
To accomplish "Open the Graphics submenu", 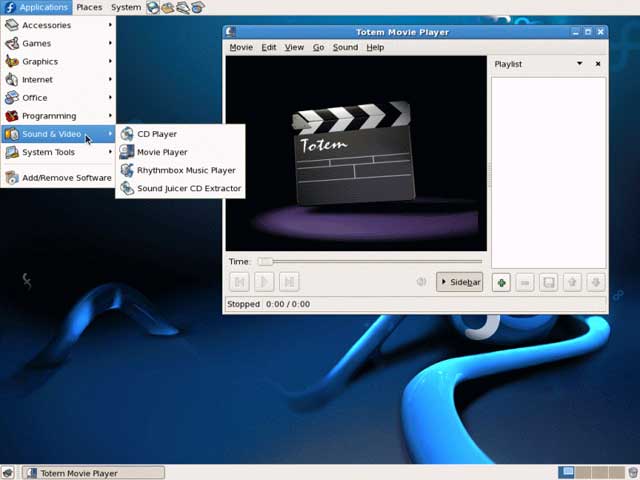I will click(x=58, y=62).
